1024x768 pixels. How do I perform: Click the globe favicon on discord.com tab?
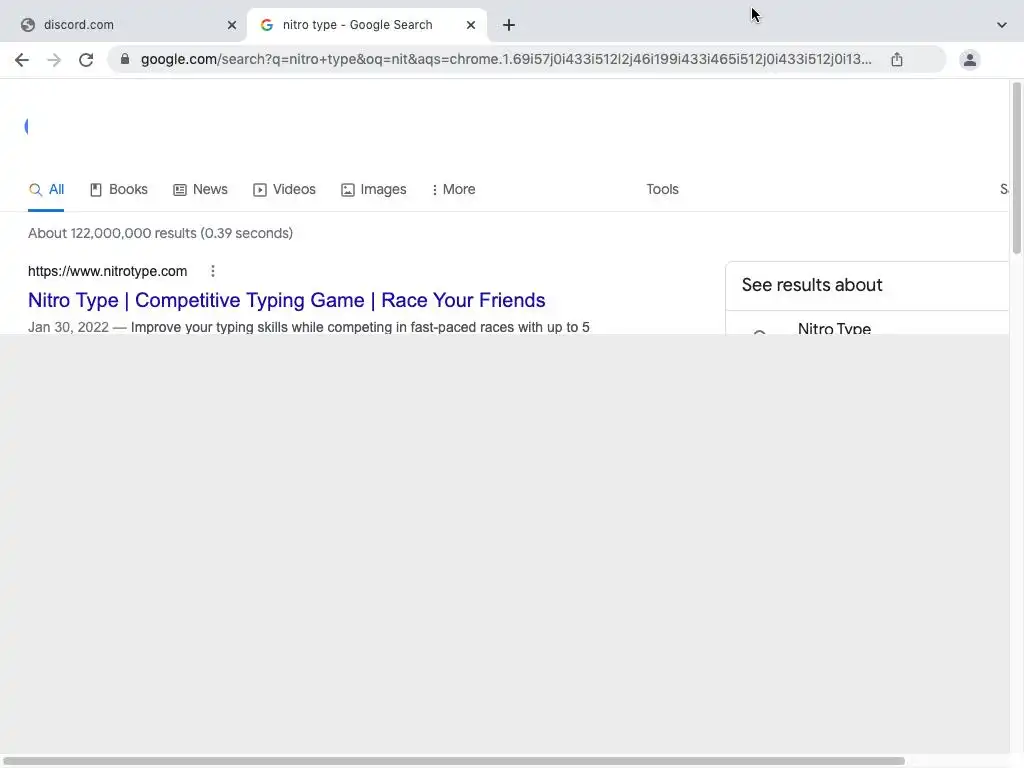(x=27, y=25)
